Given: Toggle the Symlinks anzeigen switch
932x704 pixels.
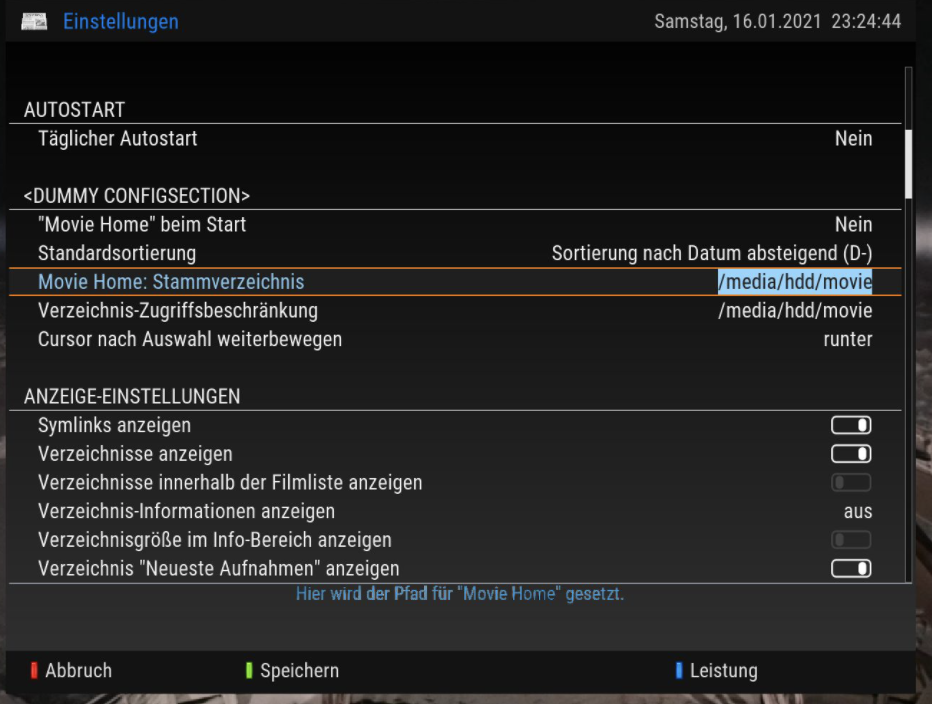Looking at the screenshot, I should [x=851, y=426].
